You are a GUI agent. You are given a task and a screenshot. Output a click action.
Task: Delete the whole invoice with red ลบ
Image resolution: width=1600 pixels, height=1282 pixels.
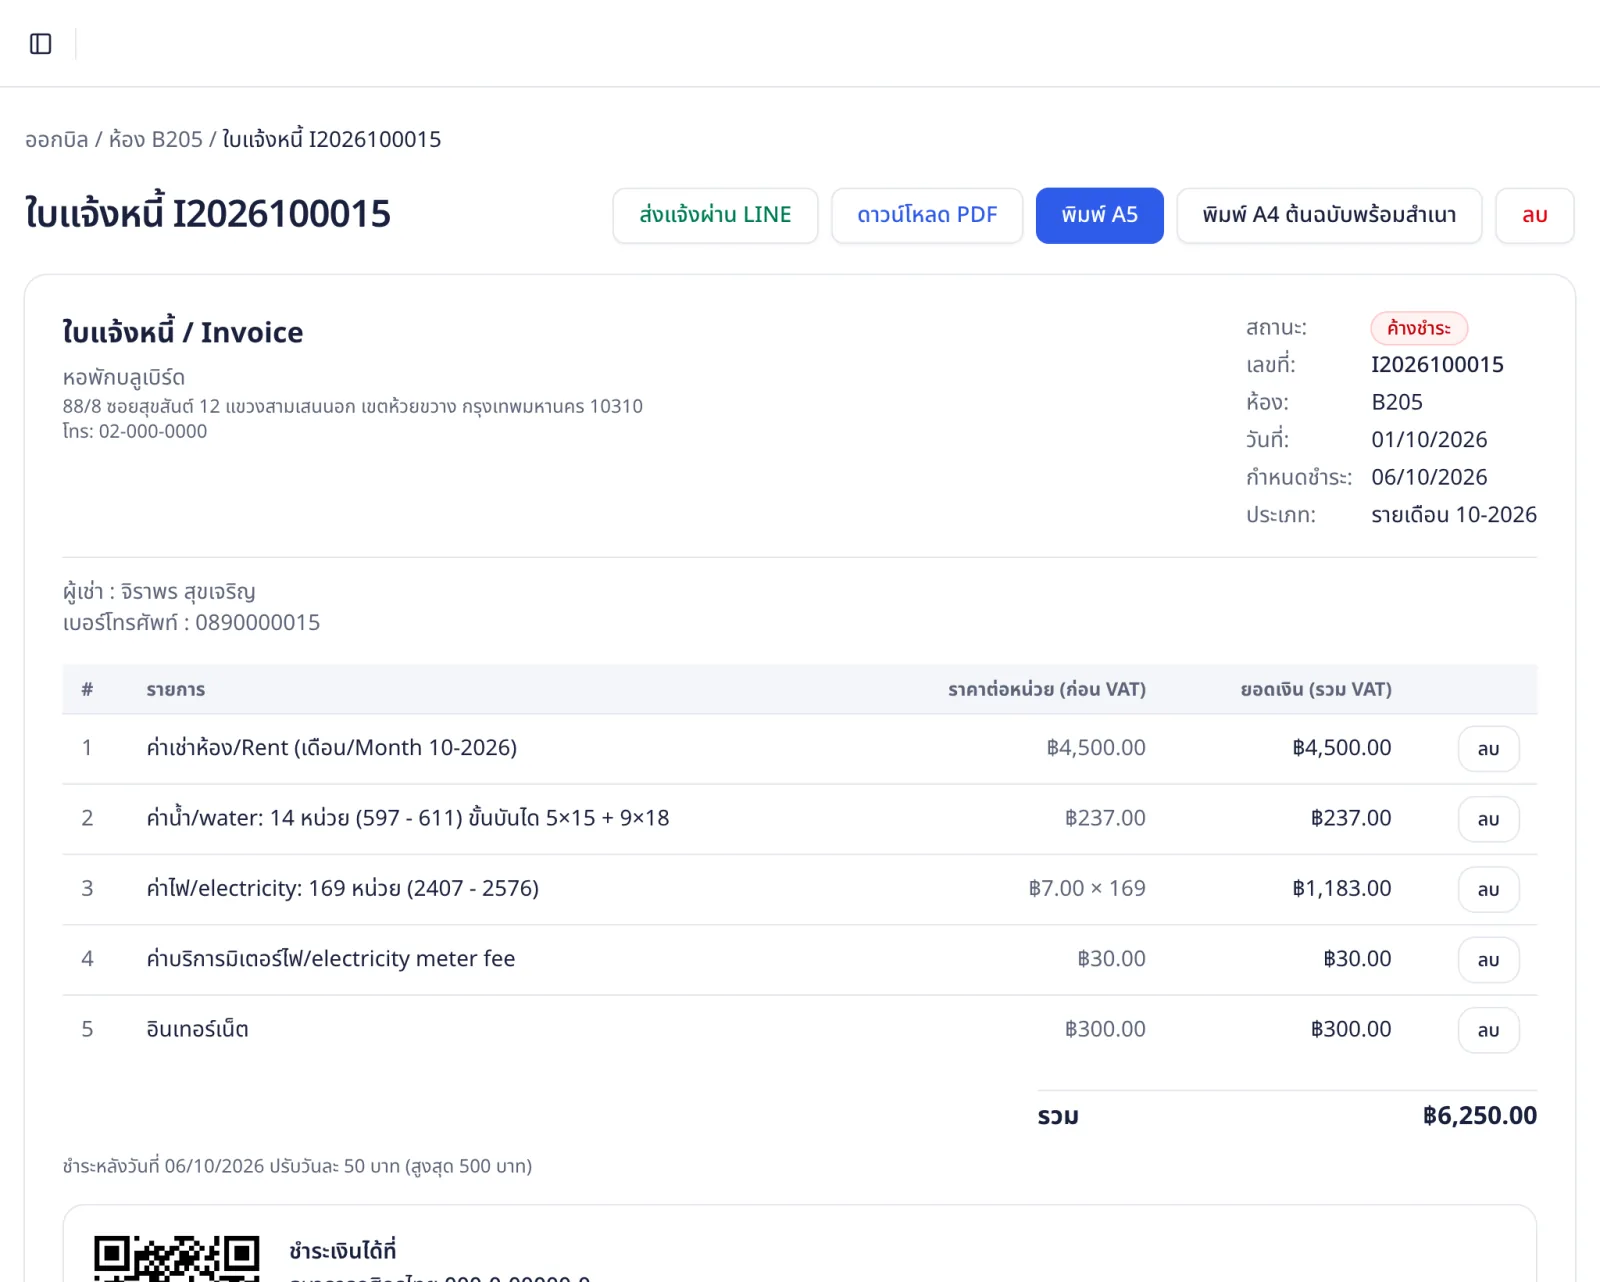pos(1535,215)
